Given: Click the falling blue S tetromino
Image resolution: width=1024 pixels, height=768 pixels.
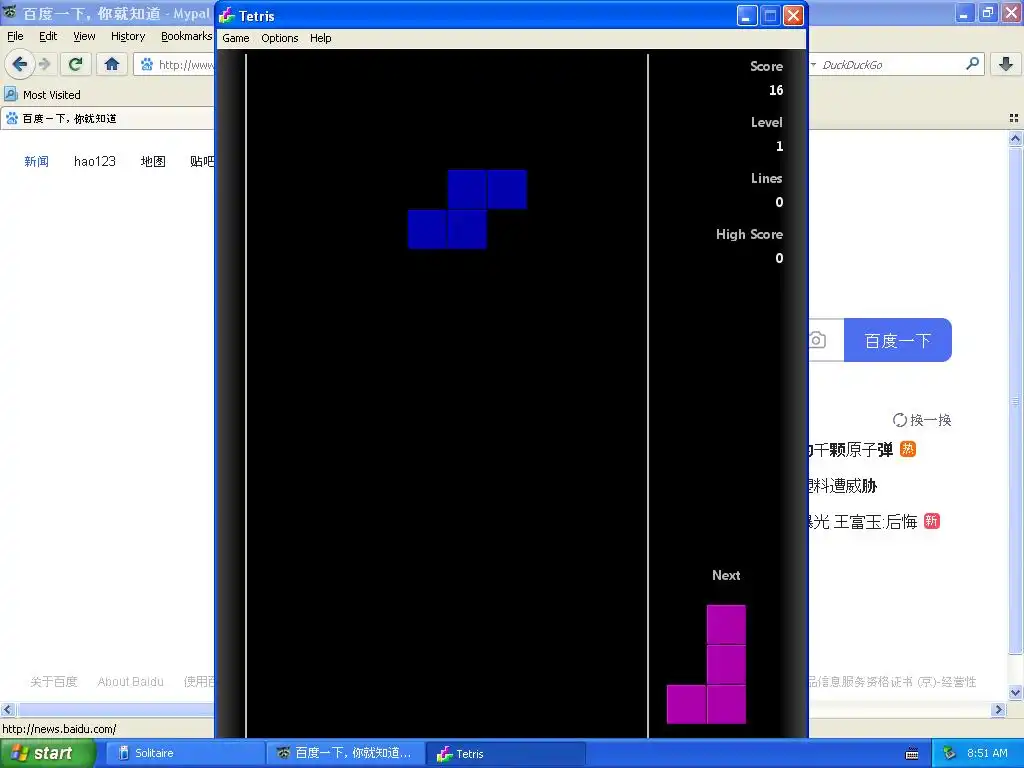Looking at the screenshot, I should click(467, 209).
